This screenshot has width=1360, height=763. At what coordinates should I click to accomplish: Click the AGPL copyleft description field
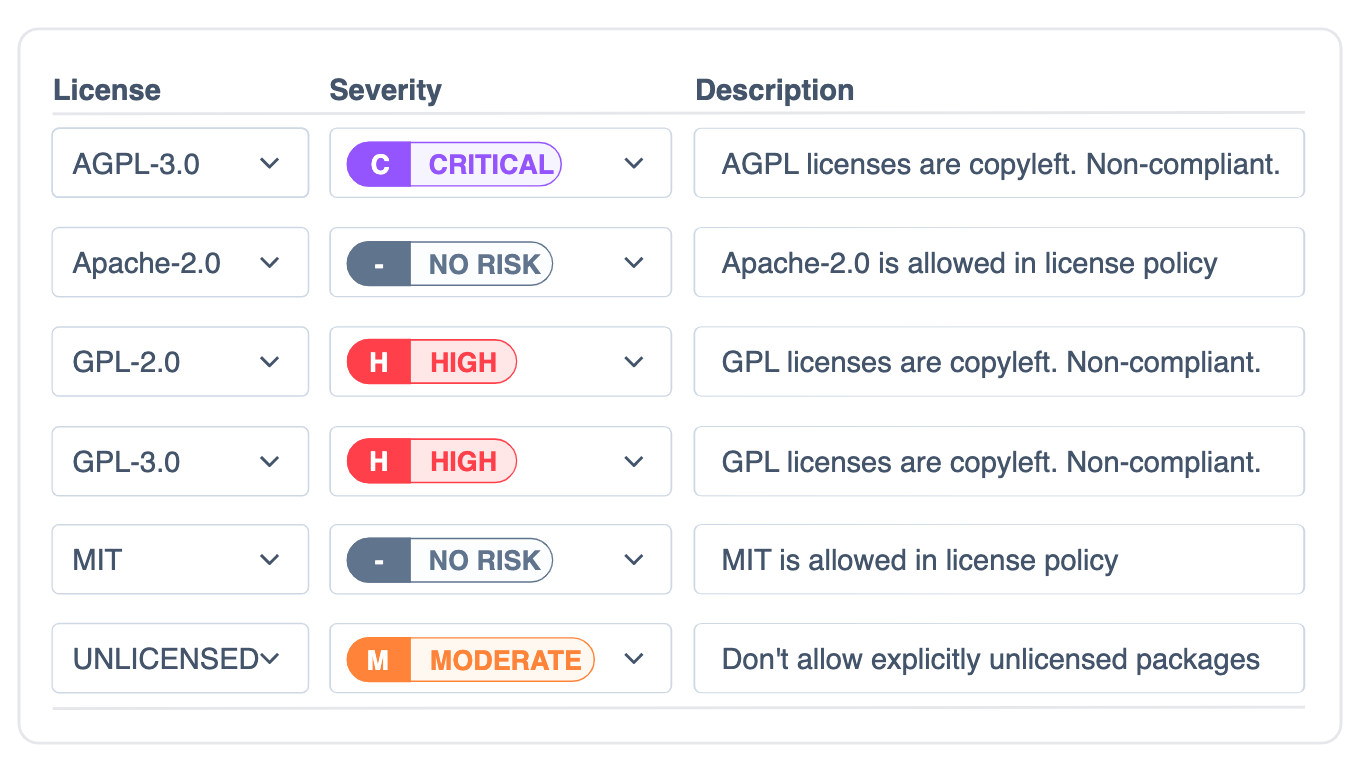click(999, 163)
